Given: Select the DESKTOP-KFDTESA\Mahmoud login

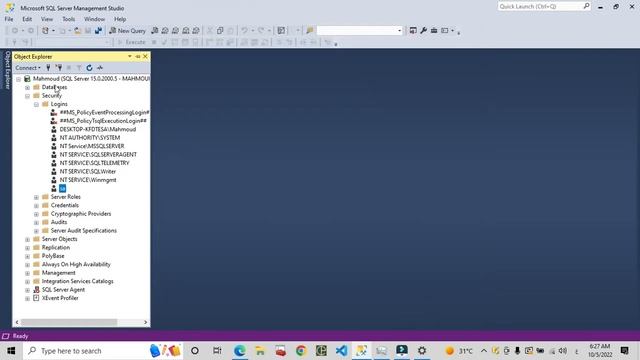Looking at the screenshot, I should point(98,129).
